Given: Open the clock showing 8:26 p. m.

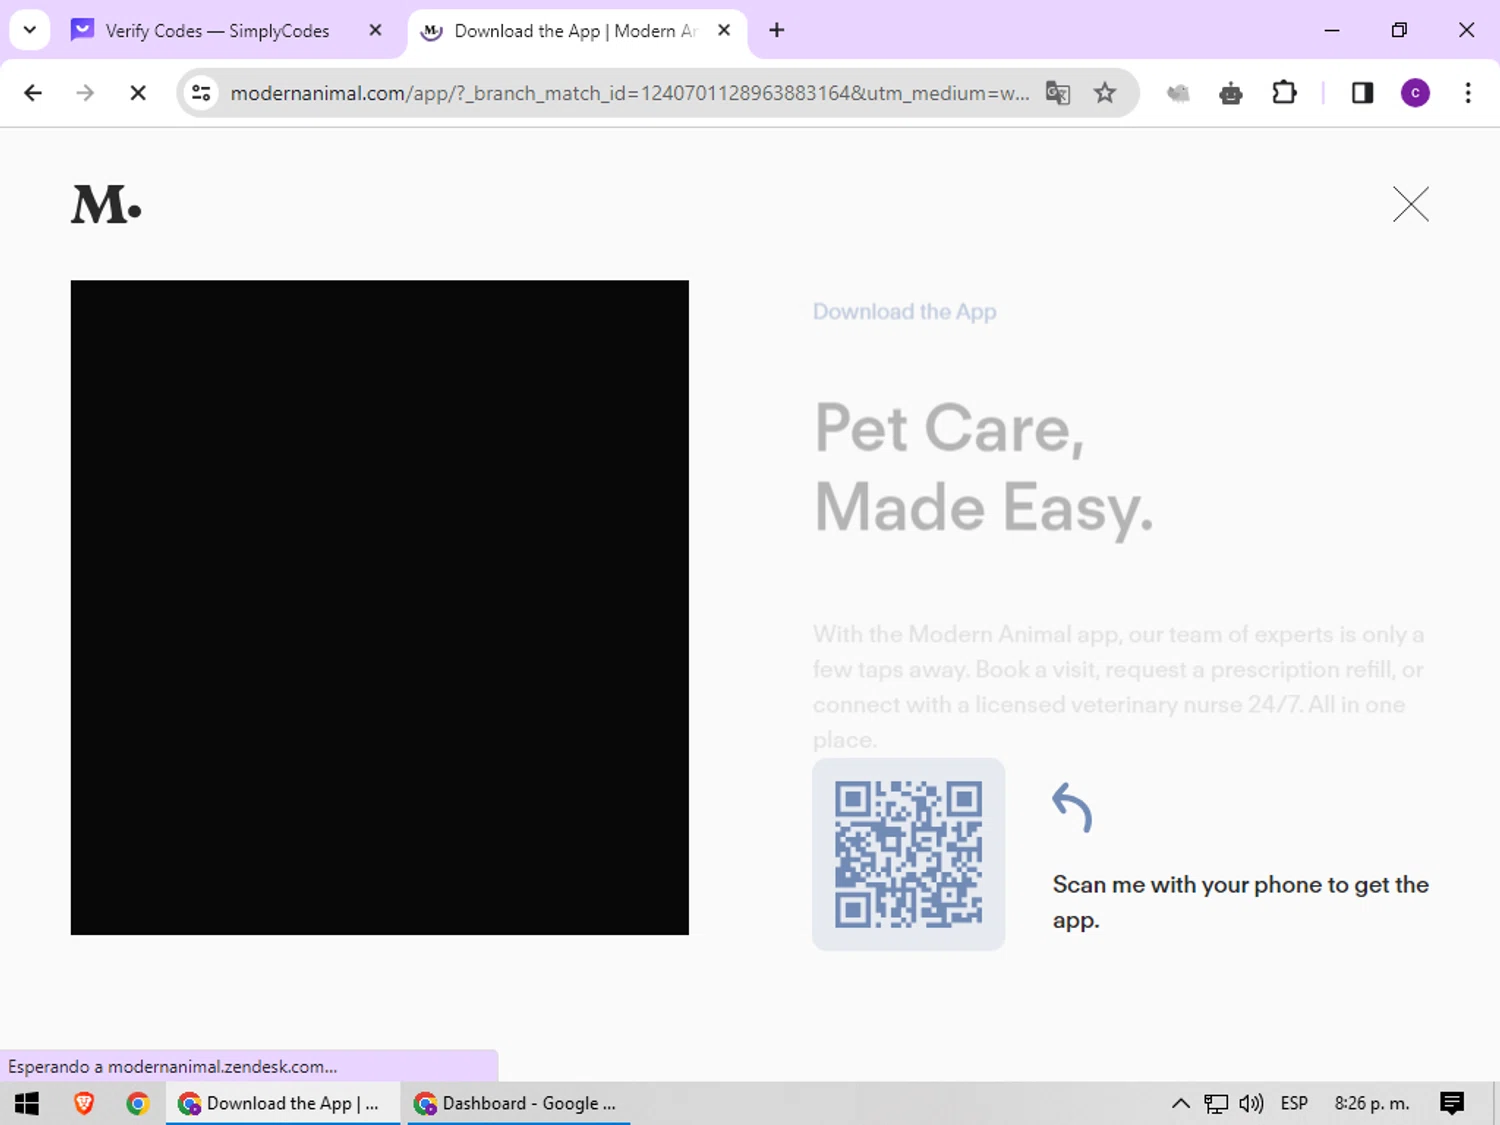Looking at the screenshot, I should tap(1372, 1103).
